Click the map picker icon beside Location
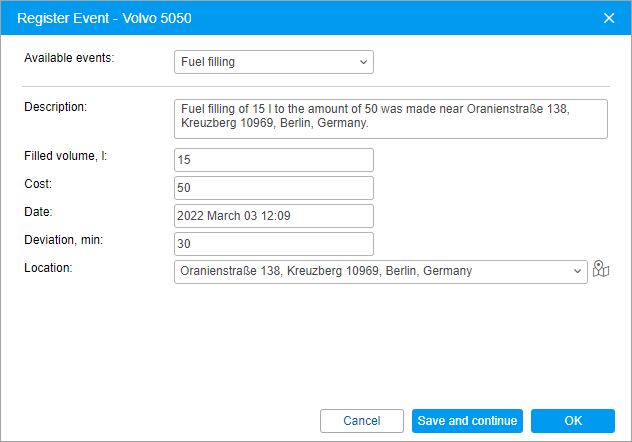 pos(601,269)
